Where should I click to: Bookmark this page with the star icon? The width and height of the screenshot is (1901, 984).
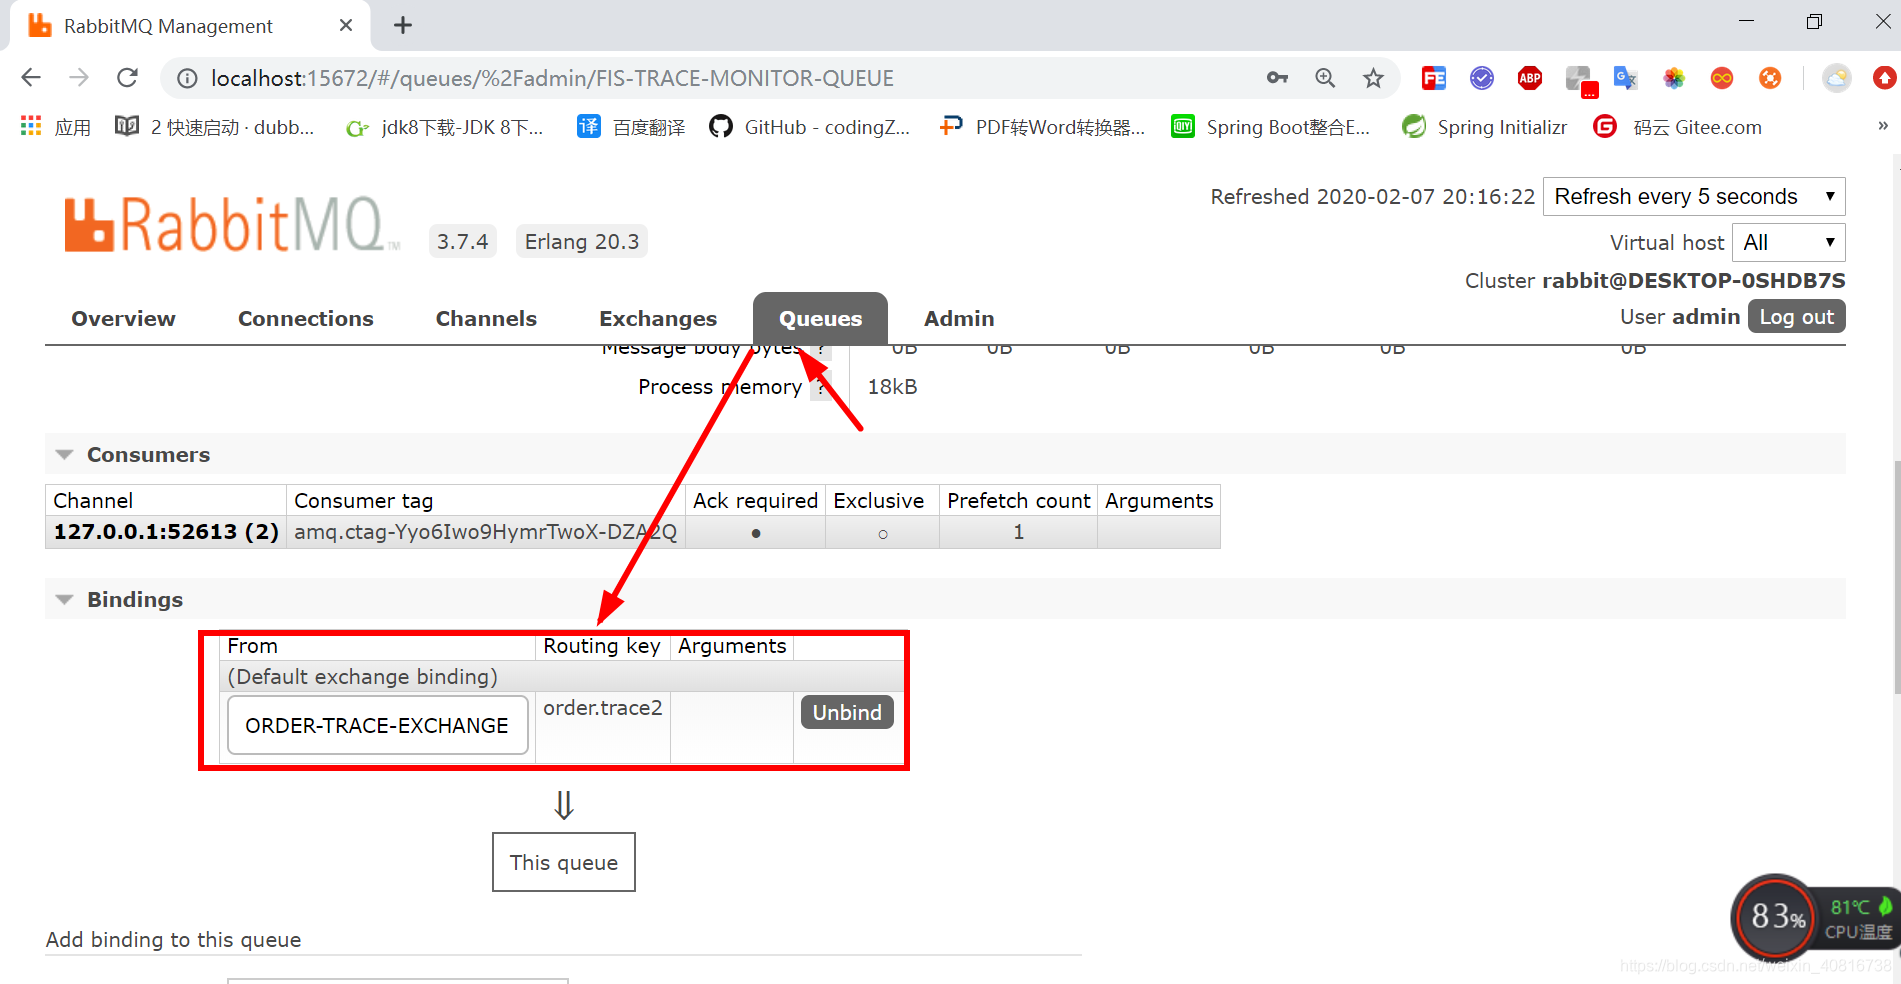pyautogui.click(x=1373, y=78)
